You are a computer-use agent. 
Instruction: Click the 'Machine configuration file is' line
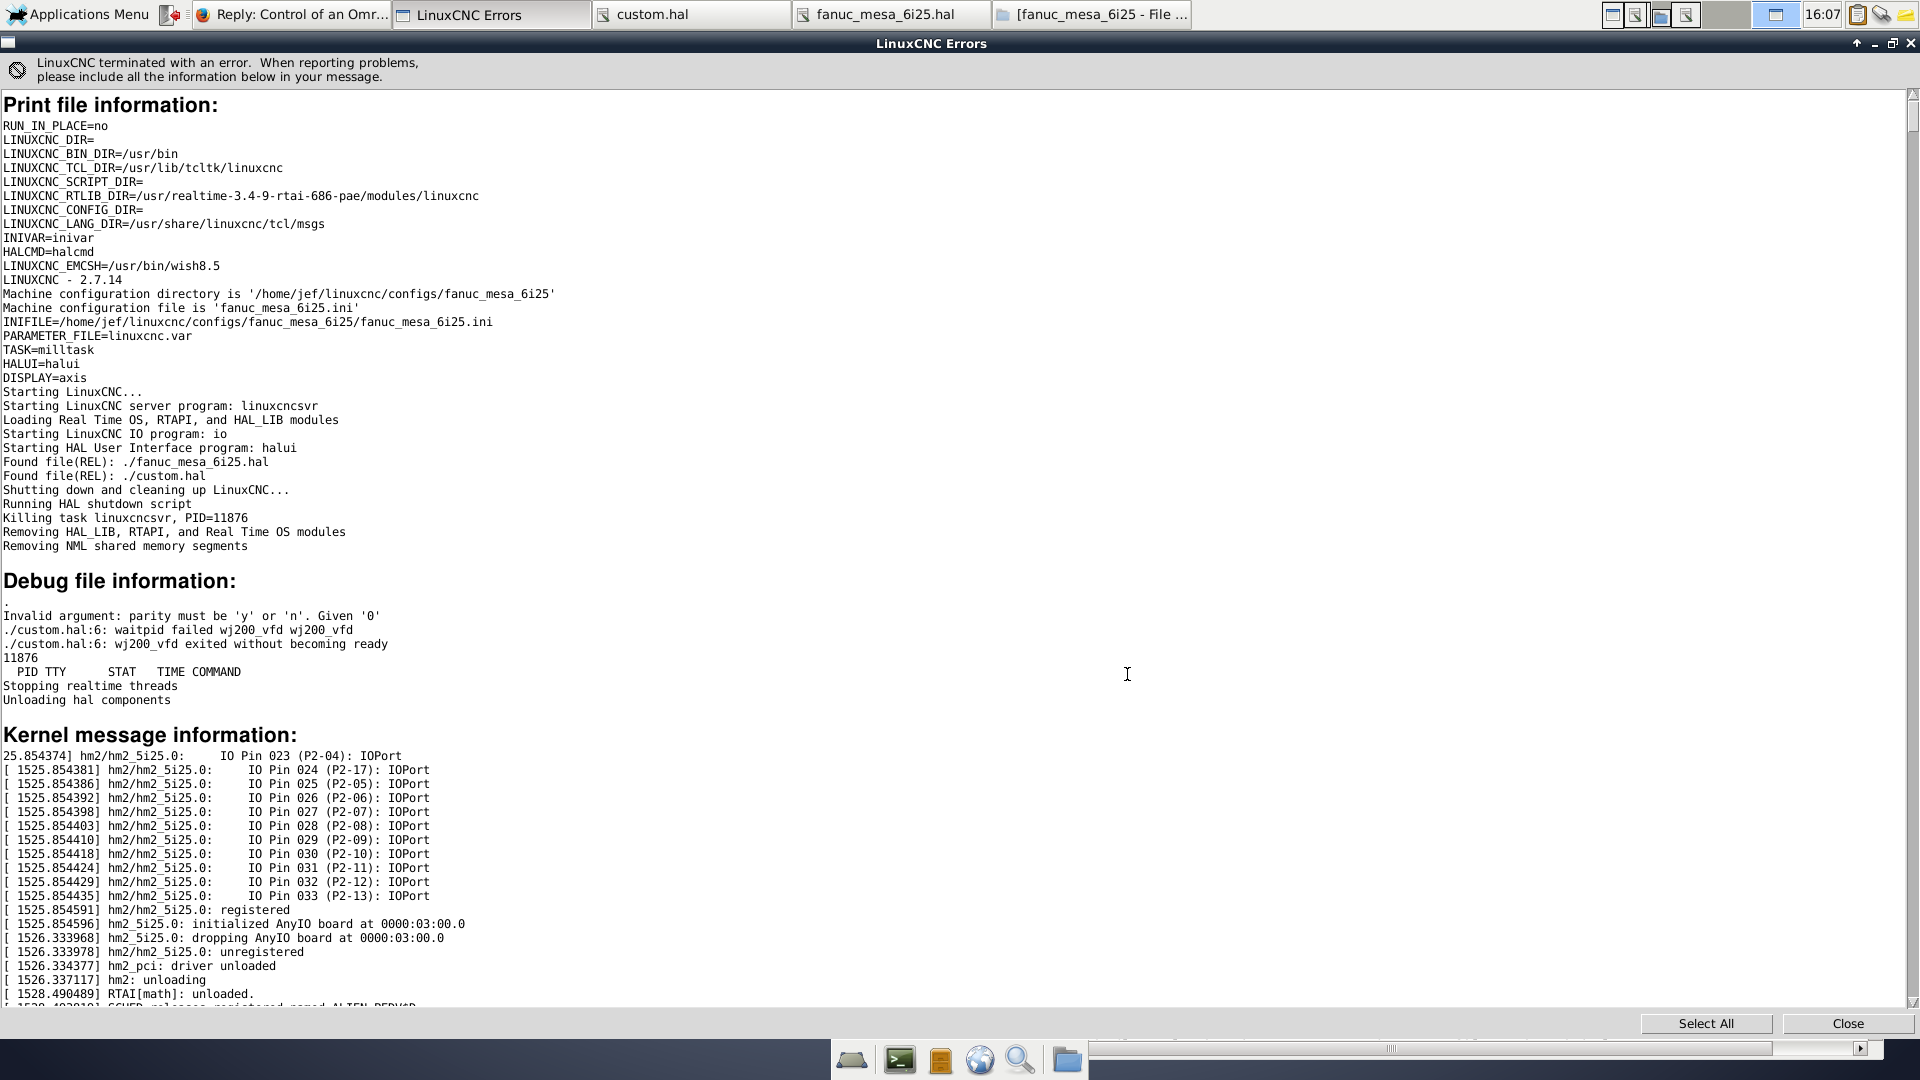coord(181,308)
